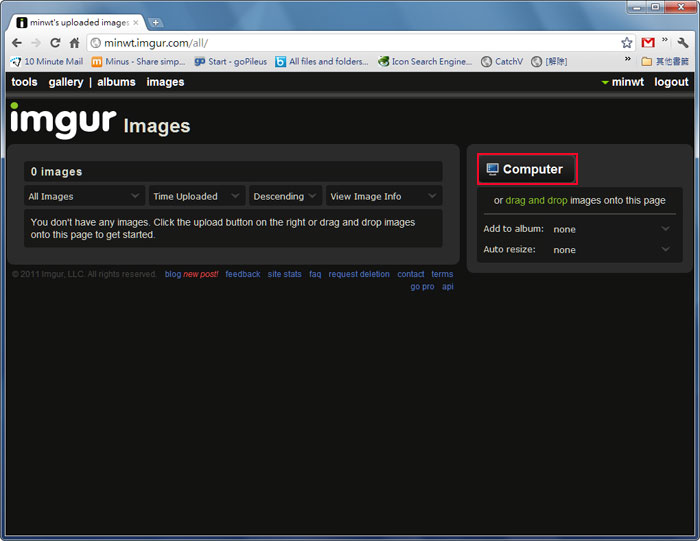Open the Start - goPileus bookmark

230,62
